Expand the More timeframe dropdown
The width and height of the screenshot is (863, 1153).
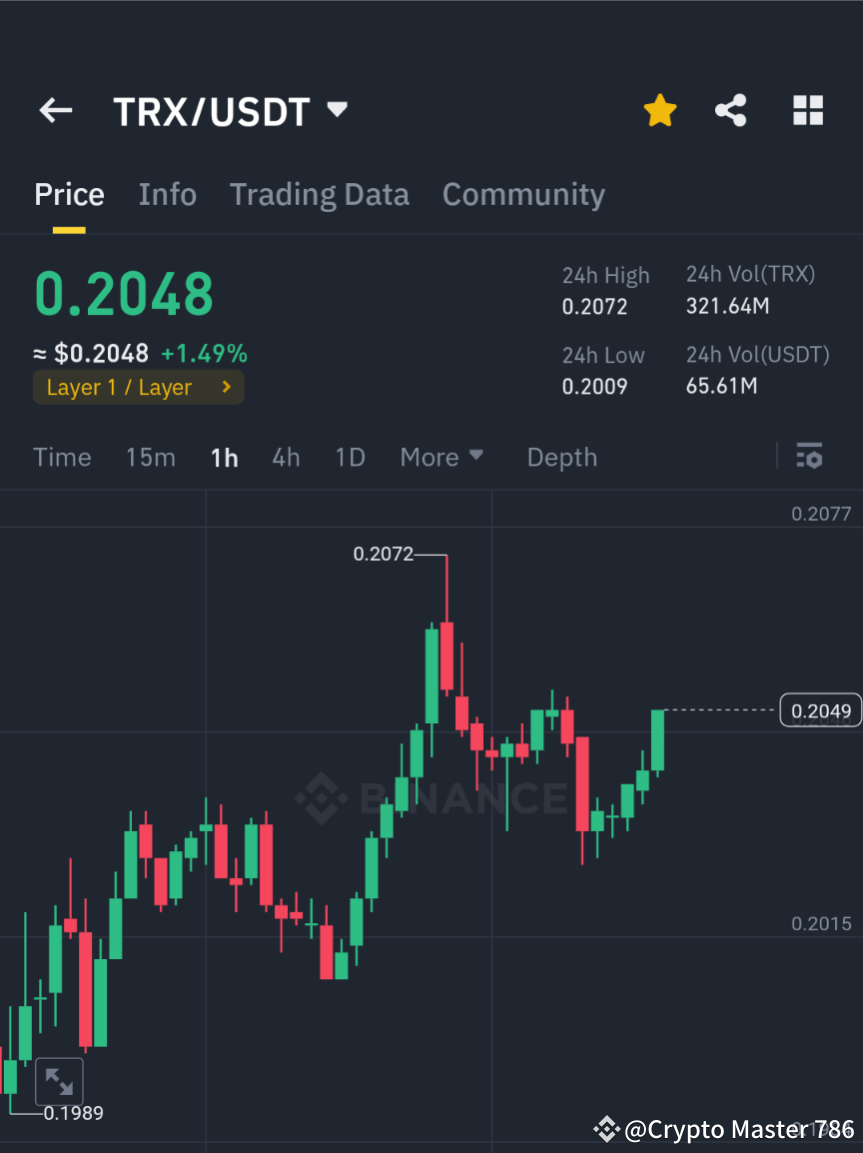tap(441, 456)
